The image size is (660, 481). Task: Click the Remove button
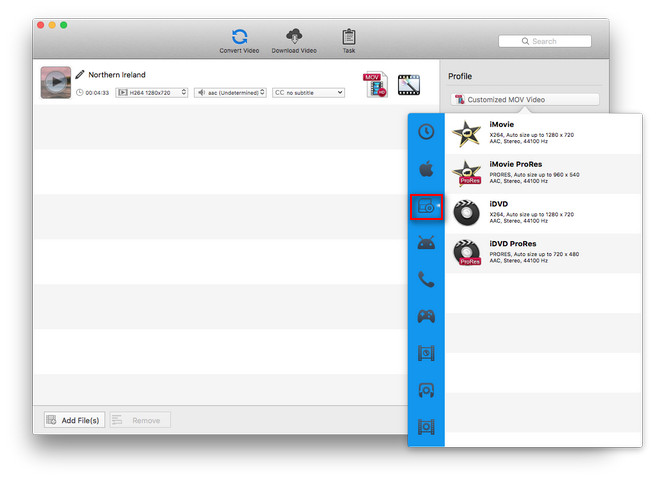140,420
